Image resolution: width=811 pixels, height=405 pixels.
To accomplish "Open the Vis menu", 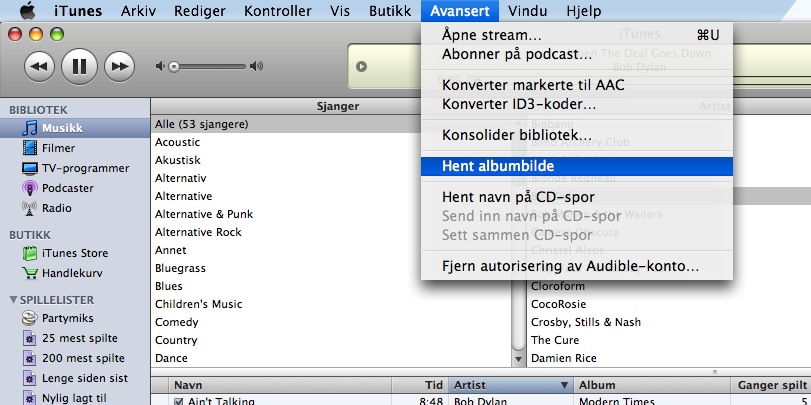I will coord(340,11).
